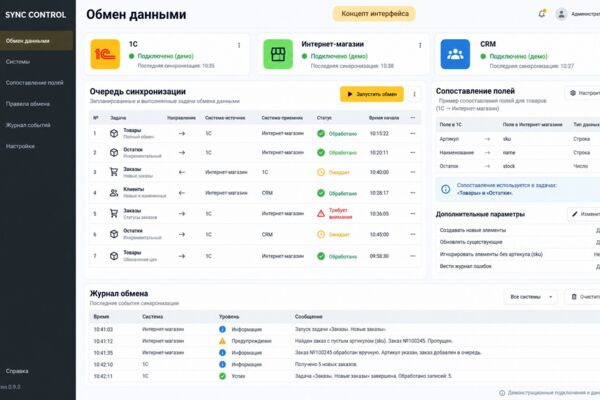Screen dimensions: 600x400
Task: Select the Артикул mapping row
Action: click(518, 139)
